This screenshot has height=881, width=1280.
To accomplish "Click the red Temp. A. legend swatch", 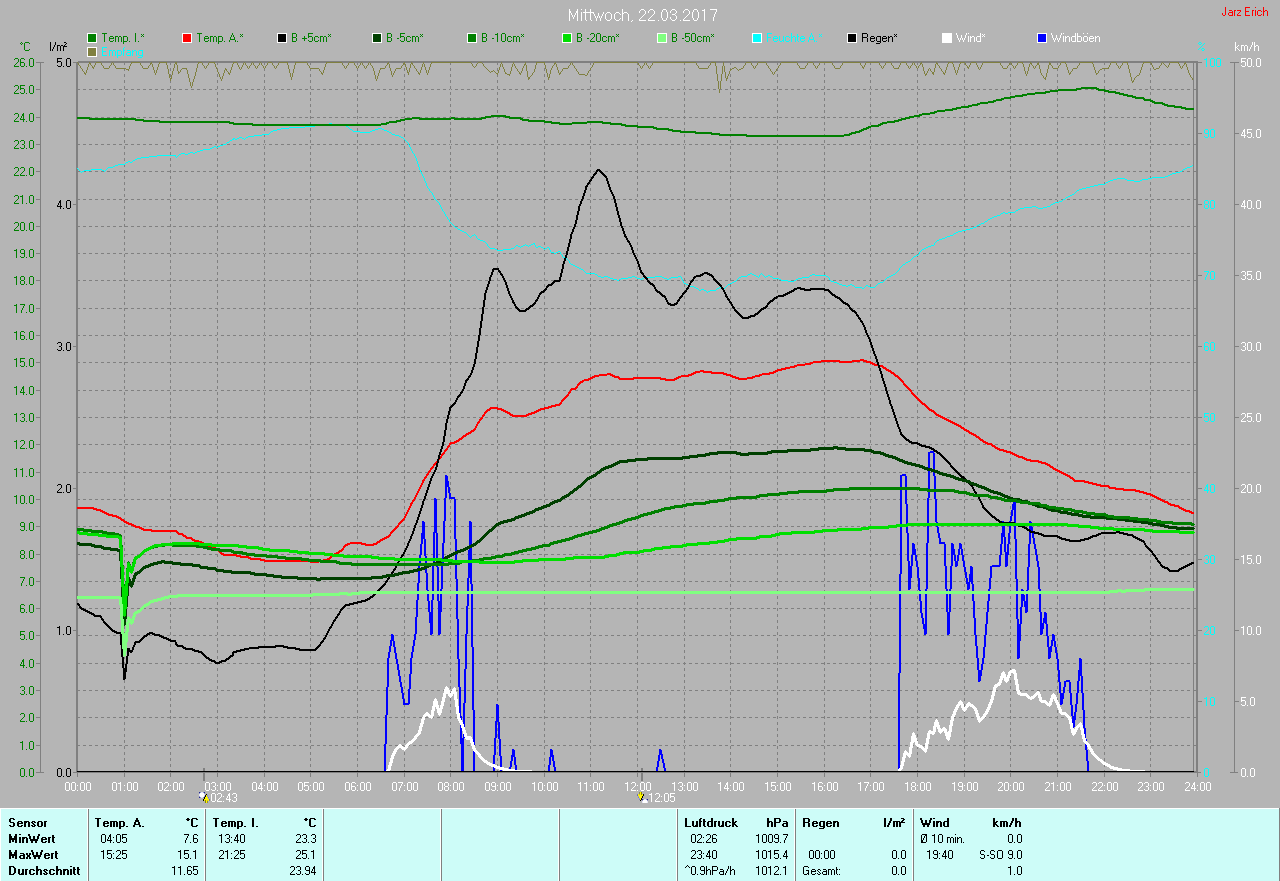I will [x=187, y=38].
